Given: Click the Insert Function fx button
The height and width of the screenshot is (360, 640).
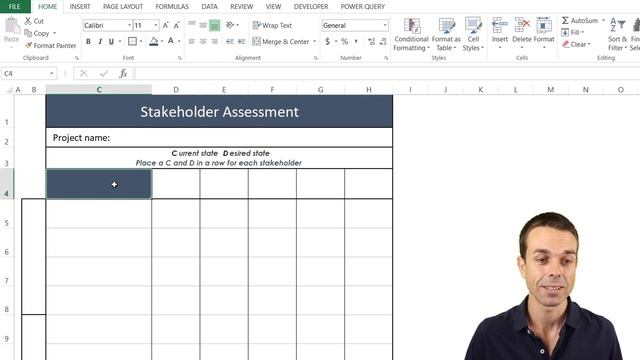Looking at the screenshot, I should pyautogui.click(x=123, y=73).
